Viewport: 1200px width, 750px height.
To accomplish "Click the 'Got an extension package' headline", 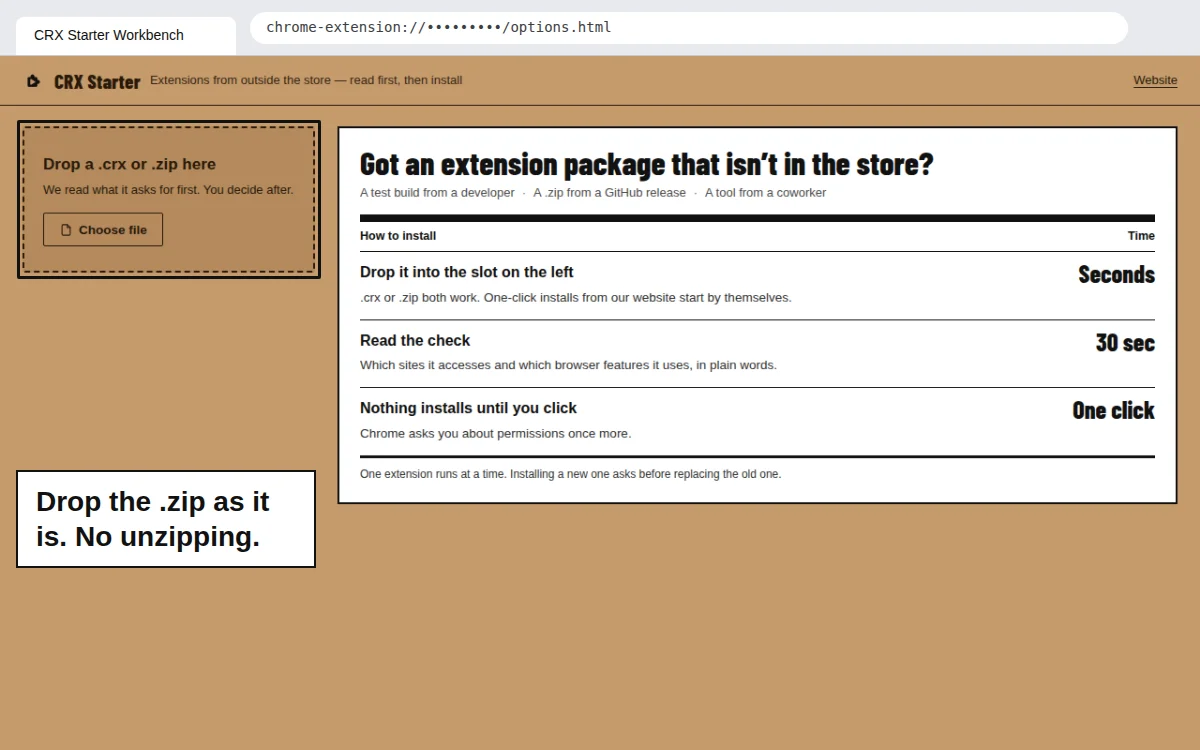I will click(646, 163).
